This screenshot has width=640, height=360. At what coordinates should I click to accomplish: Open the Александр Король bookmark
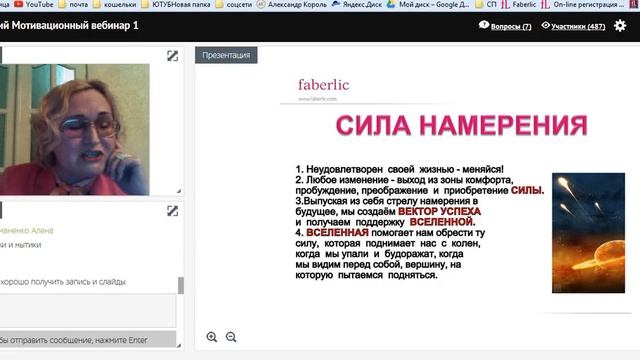(292, 4)
